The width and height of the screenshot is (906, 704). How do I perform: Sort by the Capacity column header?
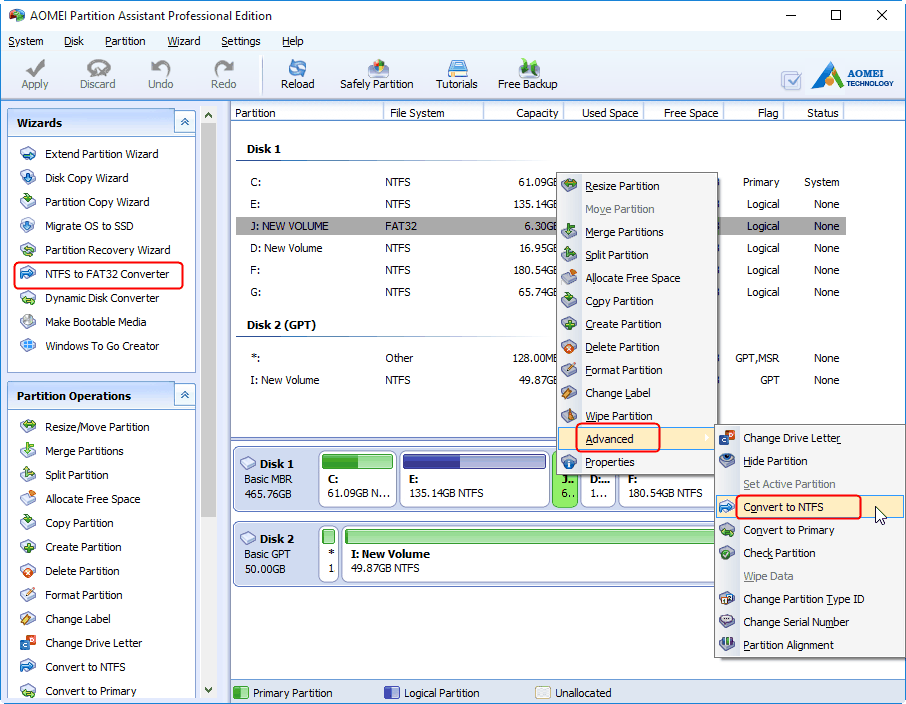(523, 113)
